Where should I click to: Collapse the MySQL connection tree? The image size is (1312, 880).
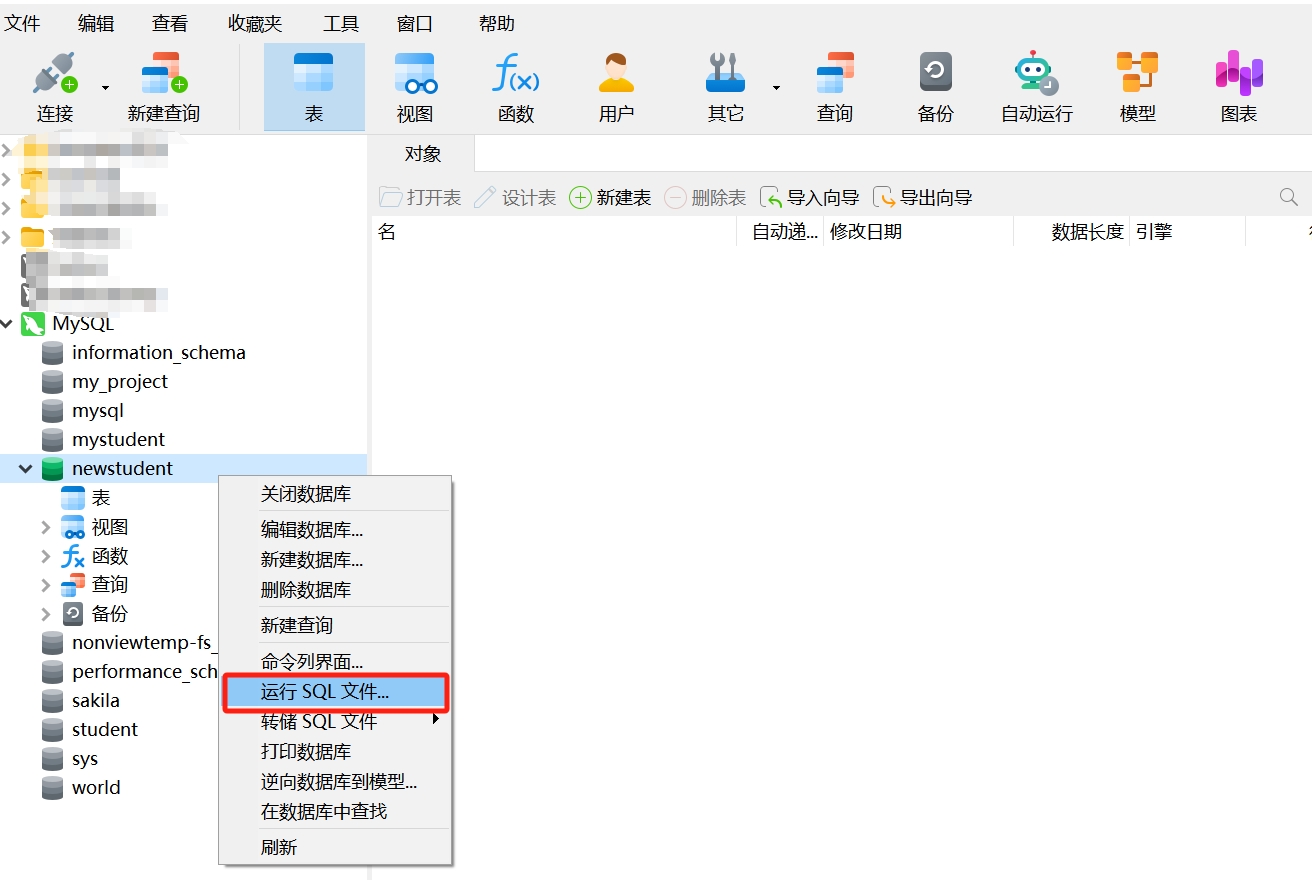tap(8, 323)
